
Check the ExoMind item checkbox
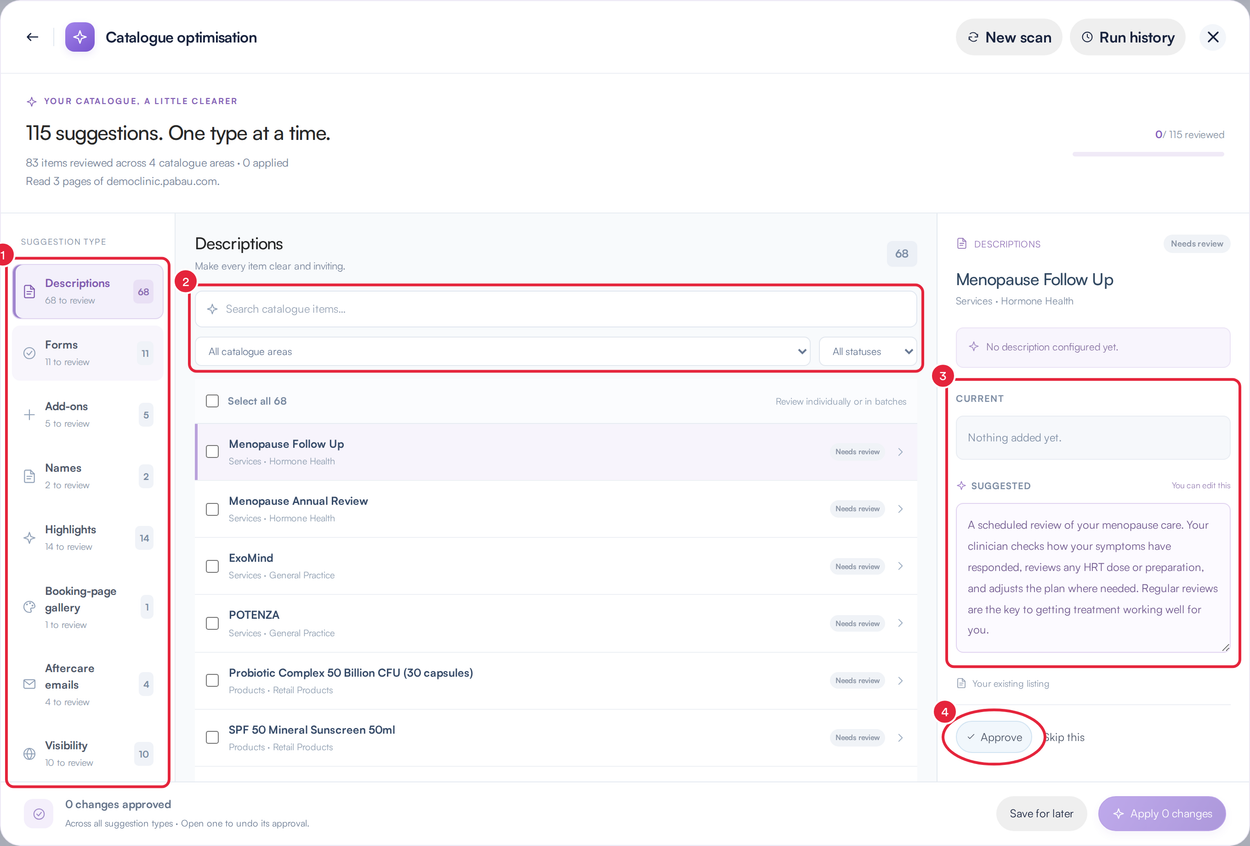tap(212, 566)
